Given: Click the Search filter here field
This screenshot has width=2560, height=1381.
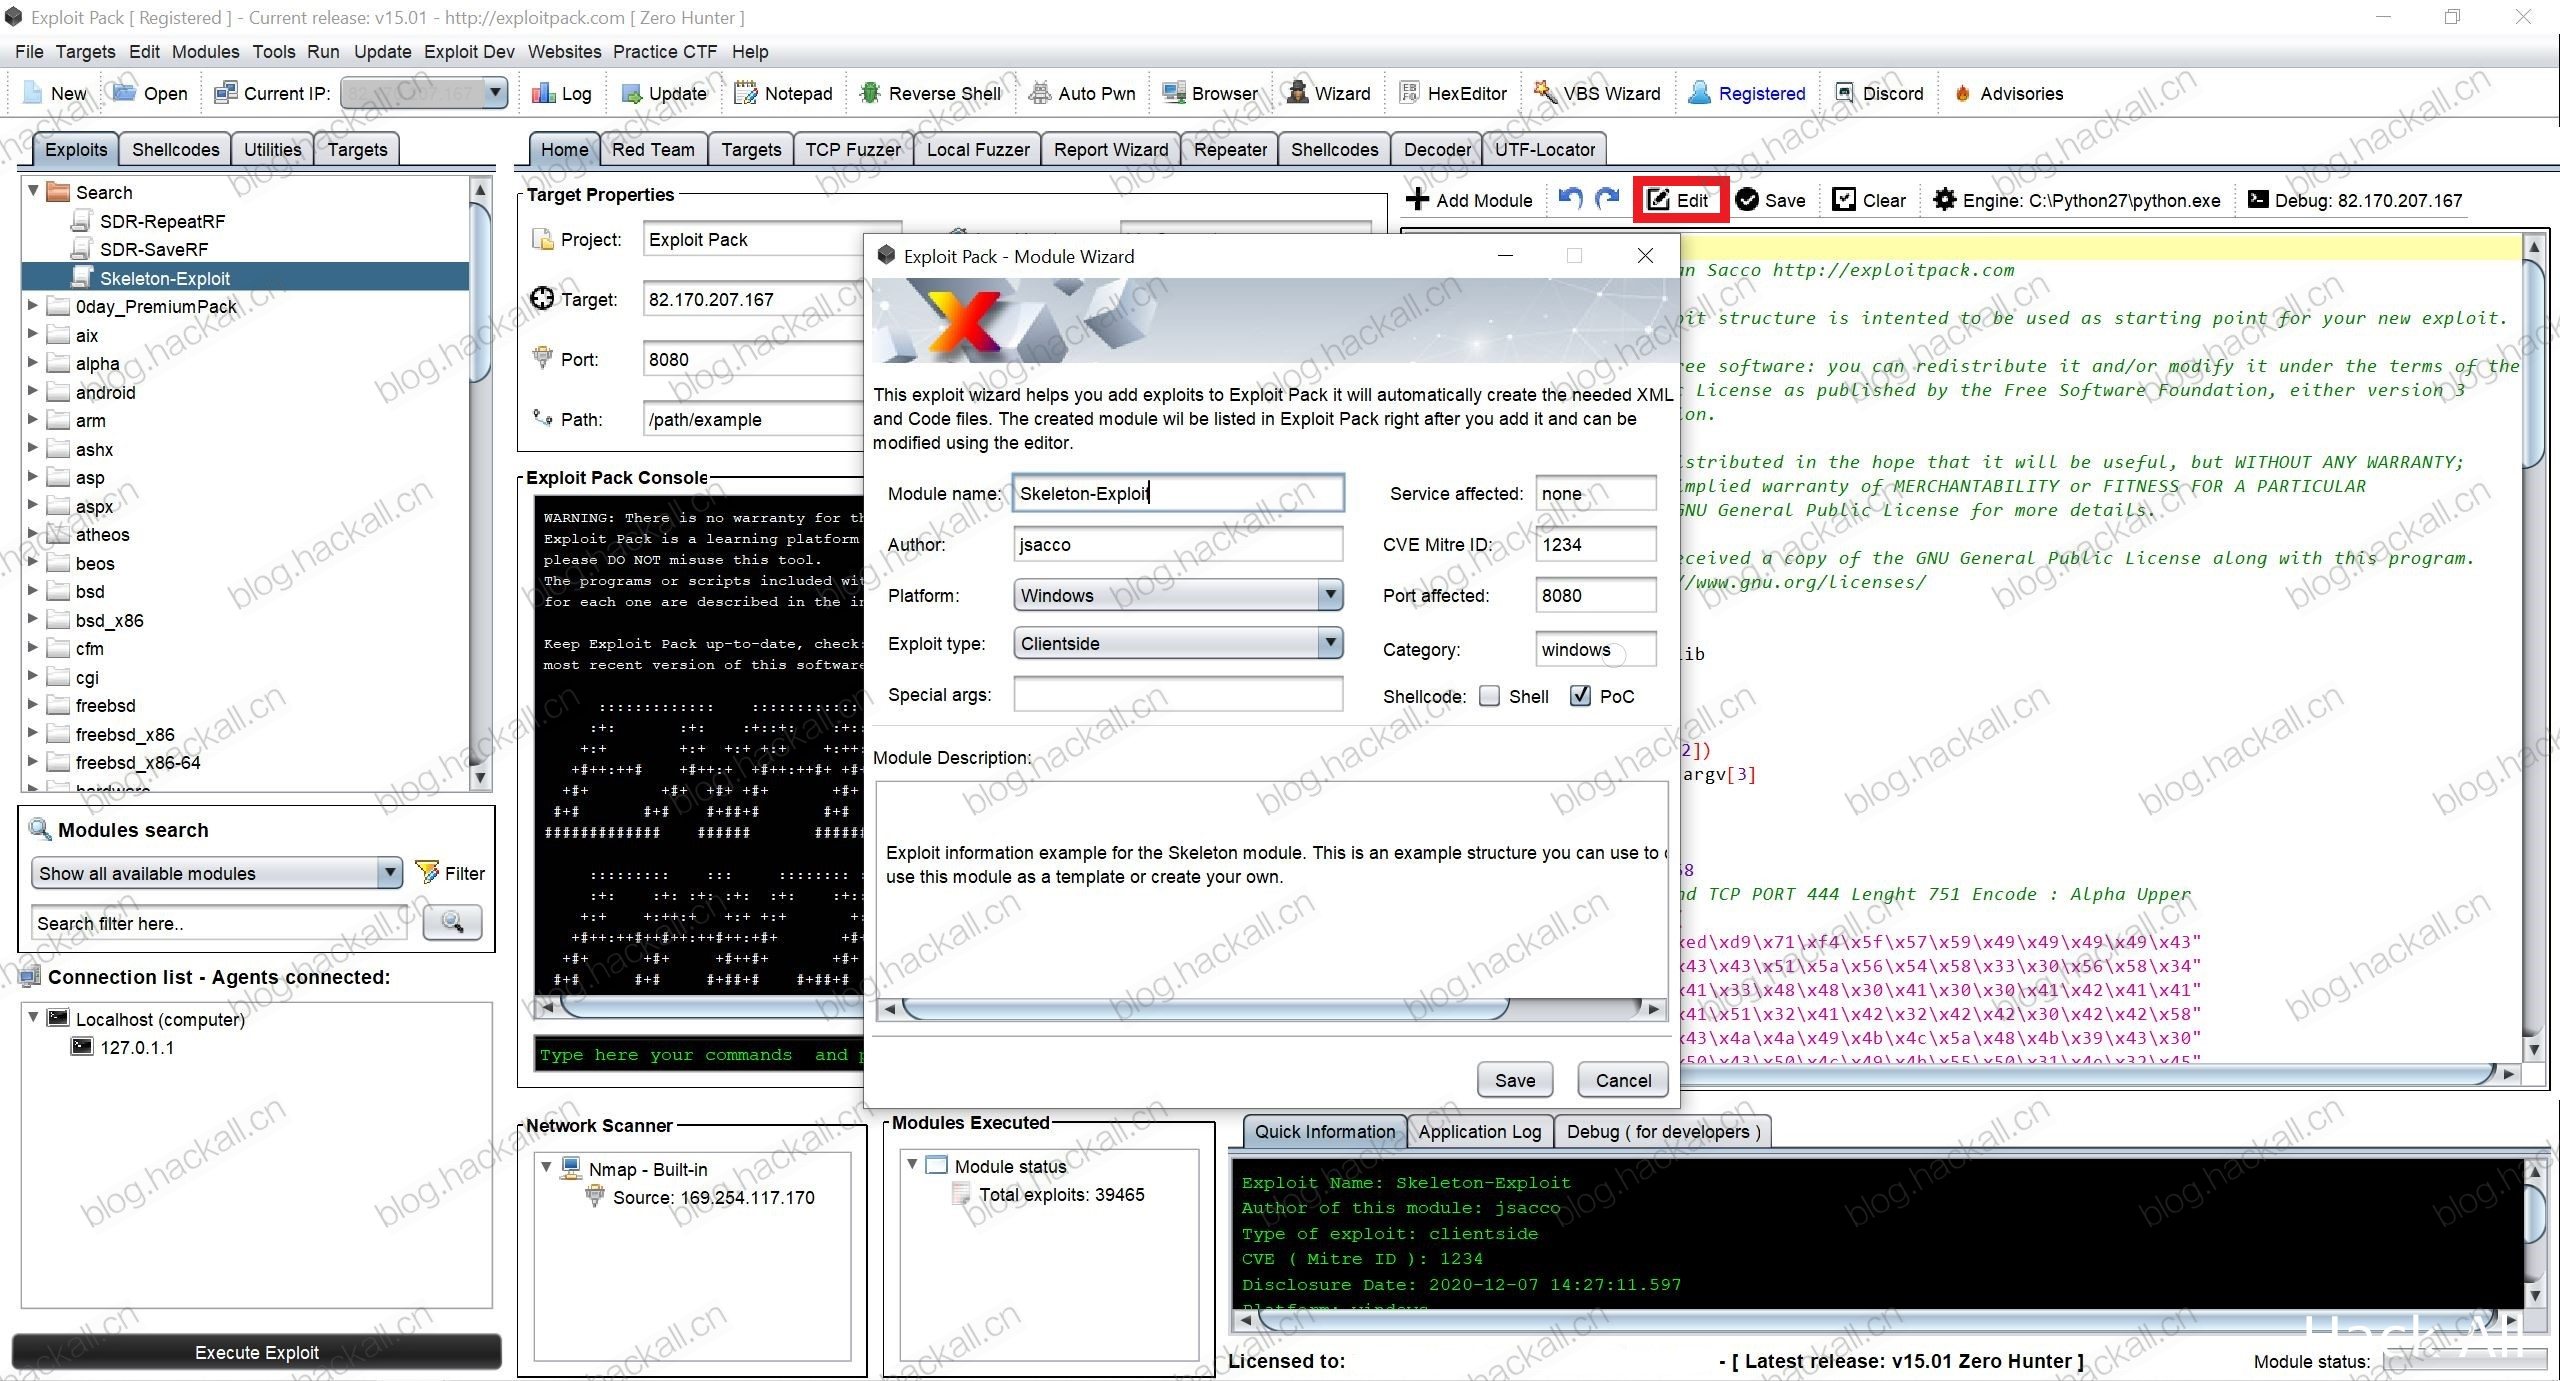Looking at the screenshot, I should pyautogui.click(x=220, y=923).
